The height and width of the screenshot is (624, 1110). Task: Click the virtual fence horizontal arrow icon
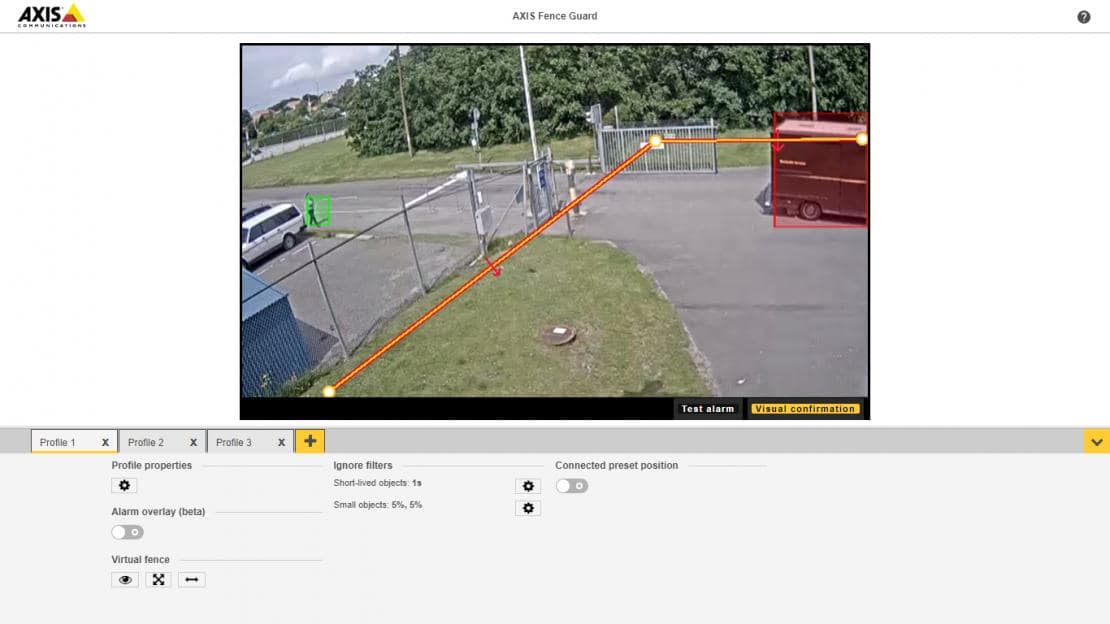click(x=191, y=580)
